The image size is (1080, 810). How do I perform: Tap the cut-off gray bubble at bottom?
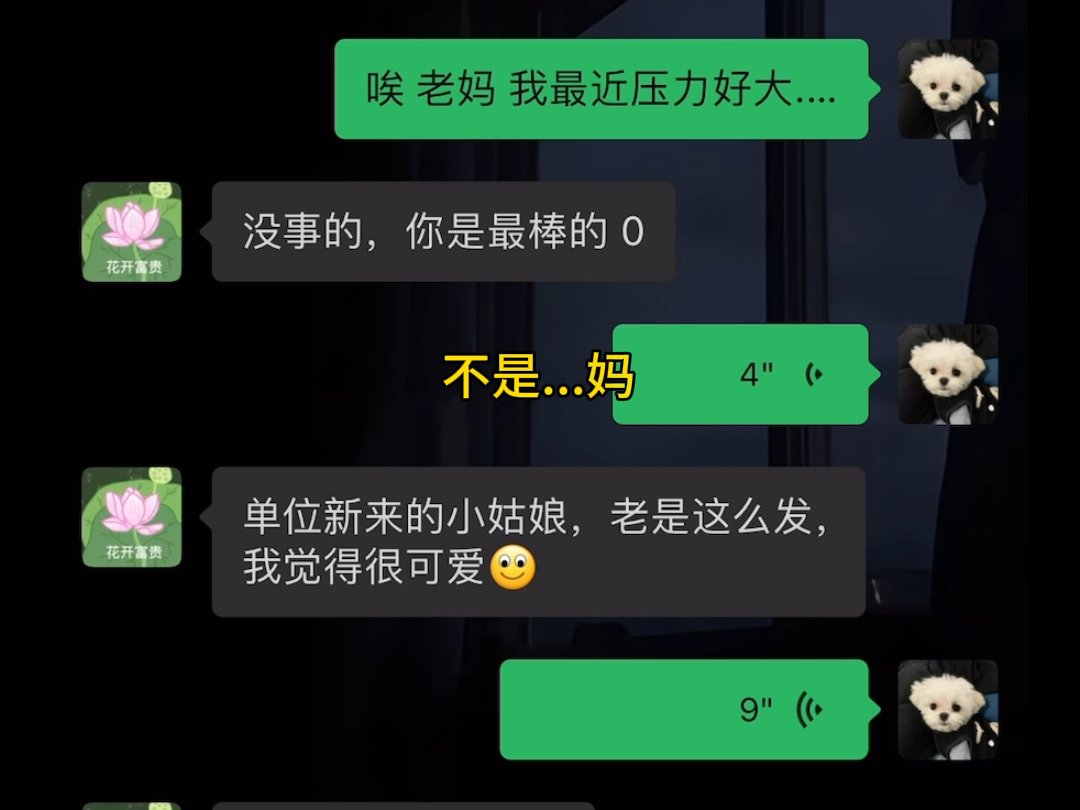(x=403, y=806)
